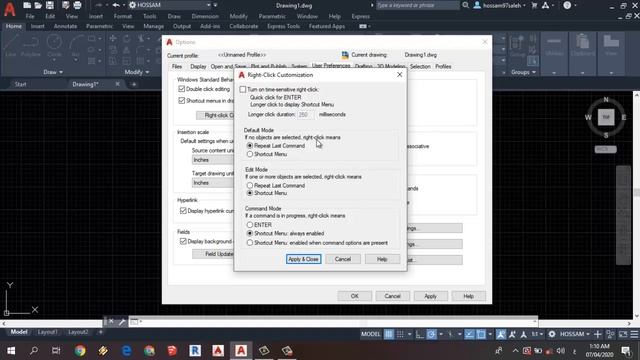Enable time-sensitive right-click checkbox

click(x=243, y=89)
